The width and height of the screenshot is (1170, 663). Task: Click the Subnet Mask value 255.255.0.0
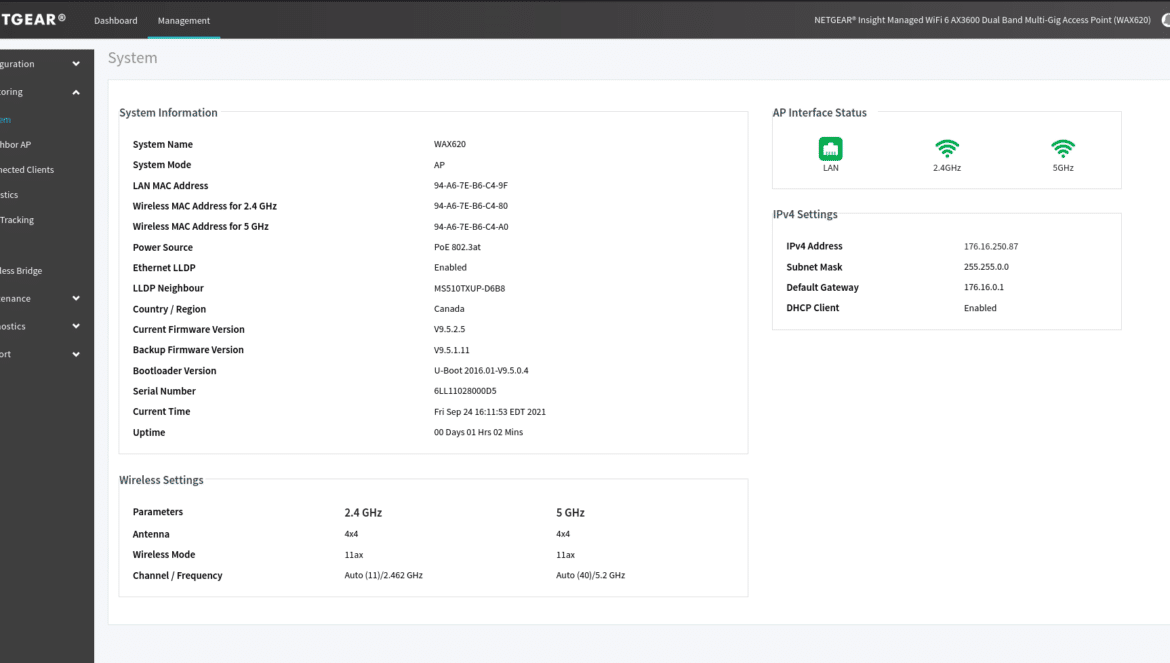(x=986, y=267)
